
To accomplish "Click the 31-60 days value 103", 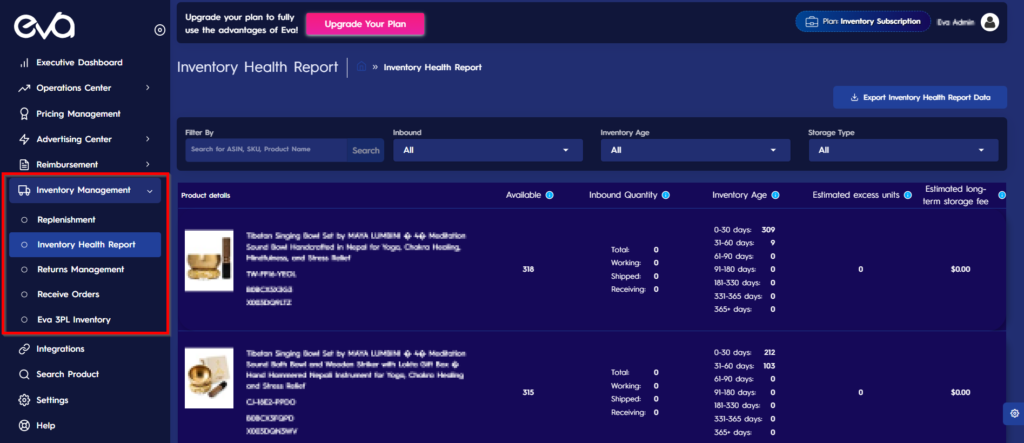I will click(769, 366).
